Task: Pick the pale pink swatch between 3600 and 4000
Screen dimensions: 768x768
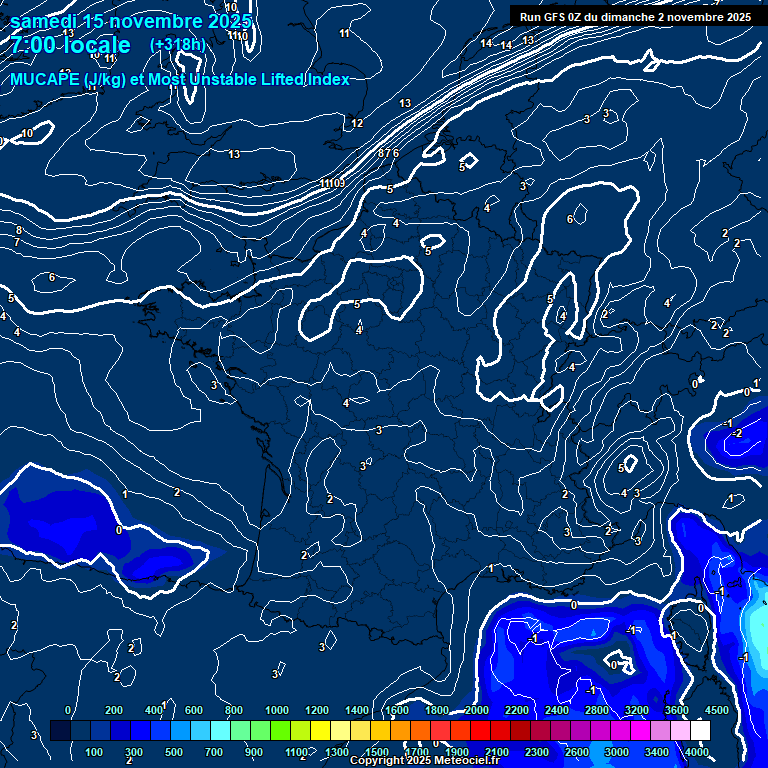Action: click(680, 730)
